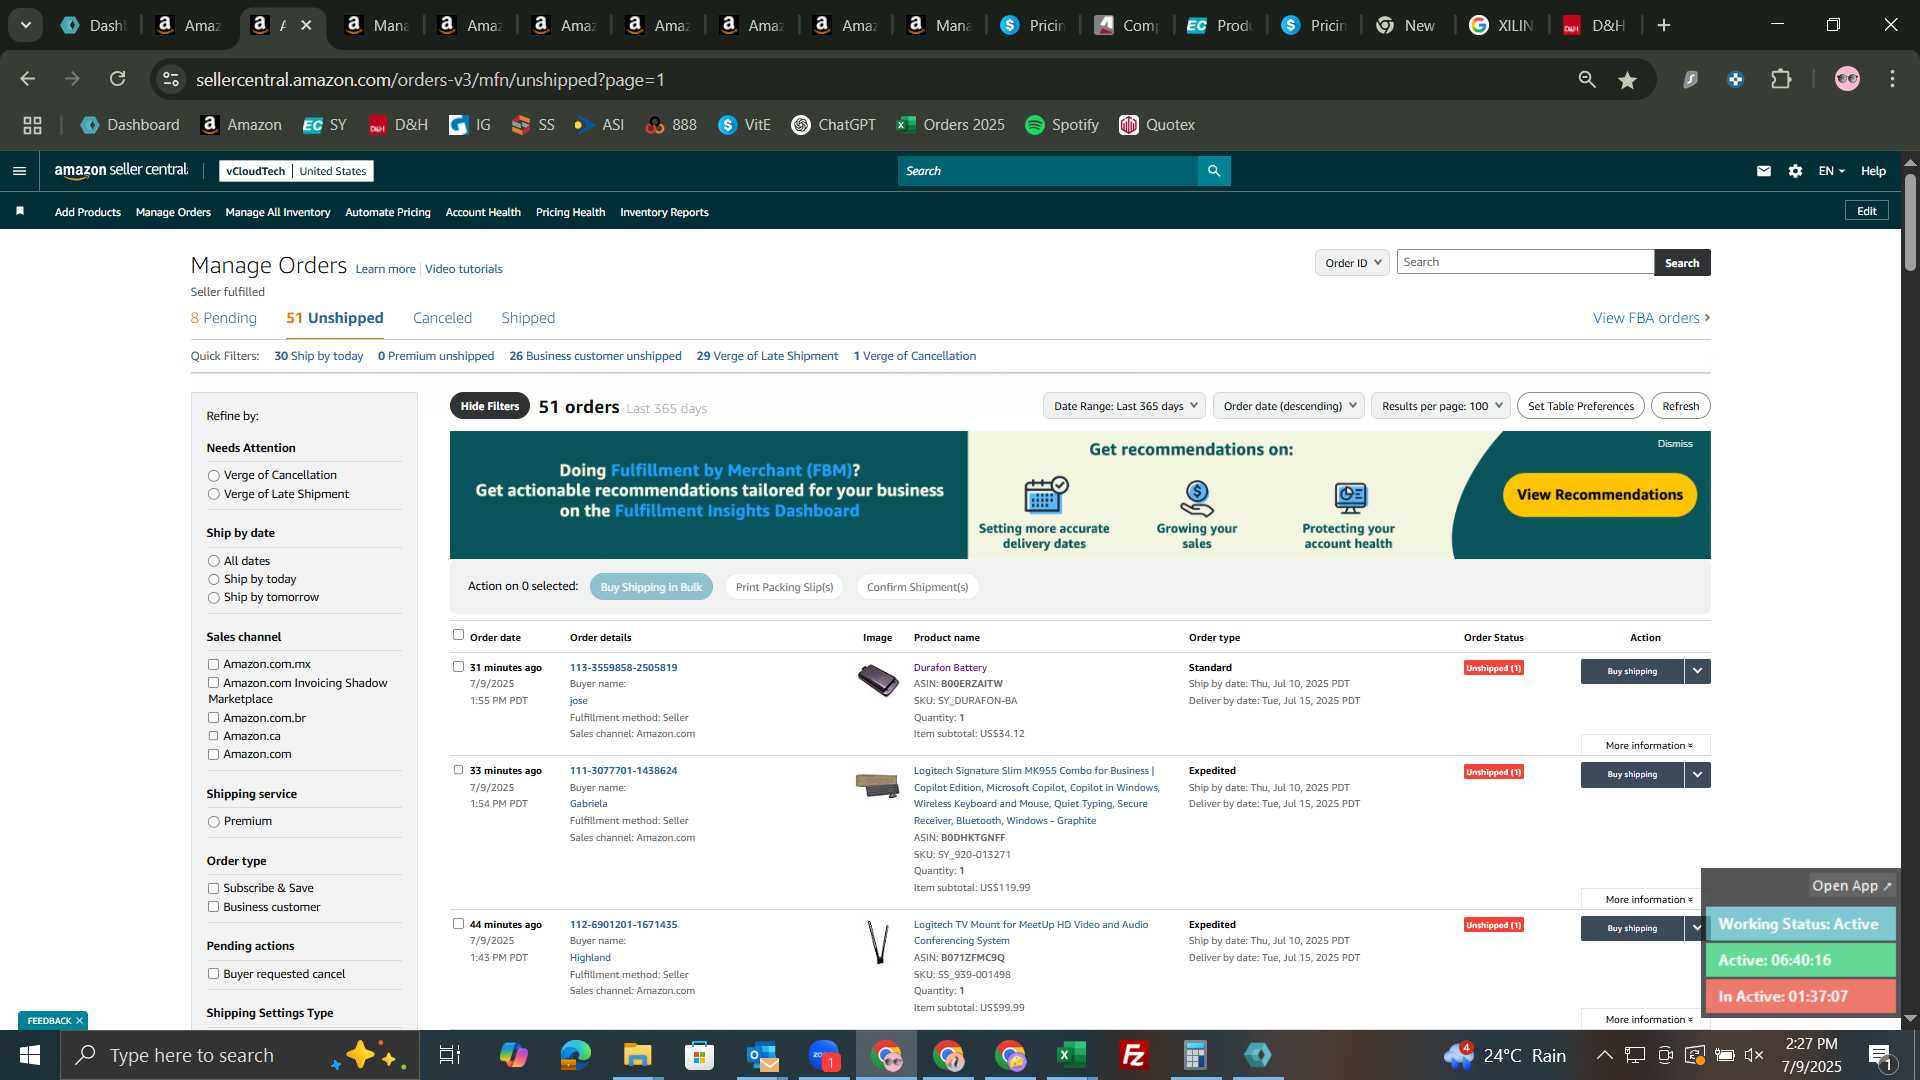The image size is (1920, 1080).
Task: Select the Ship by tomorrow radio button
Action: (213, 598)
